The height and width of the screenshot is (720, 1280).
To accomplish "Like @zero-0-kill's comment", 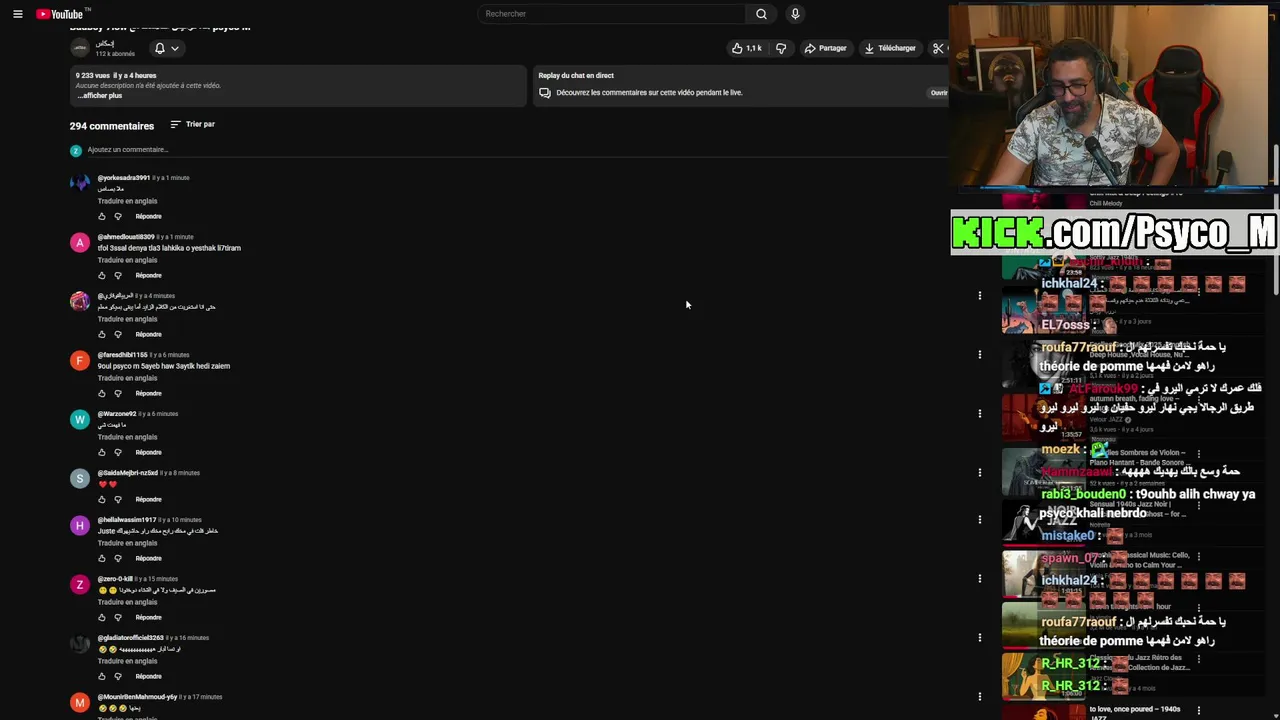I will pyautogui.click(x=101, y=617).
